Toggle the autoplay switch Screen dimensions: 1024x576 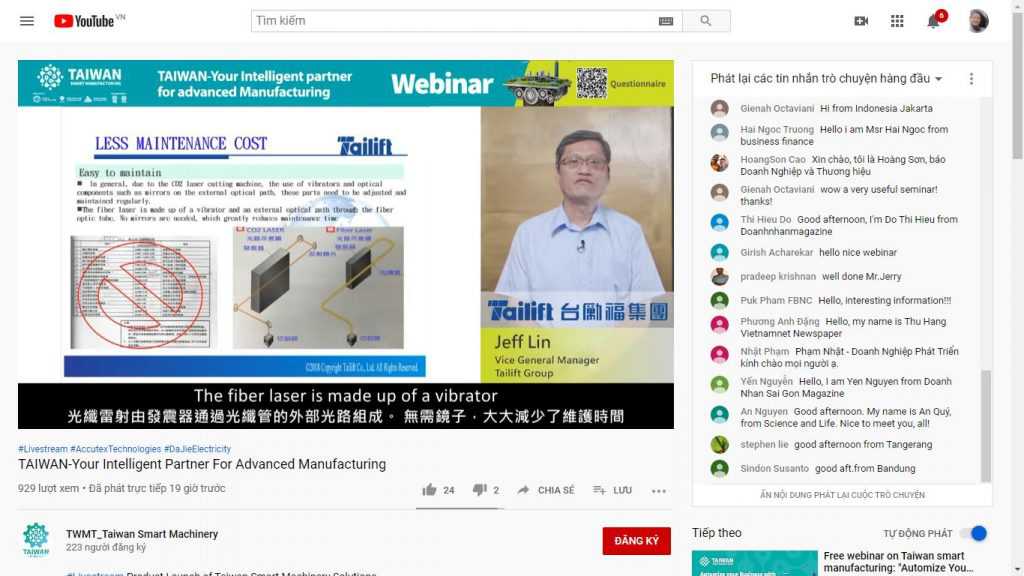tap(972, 533)
